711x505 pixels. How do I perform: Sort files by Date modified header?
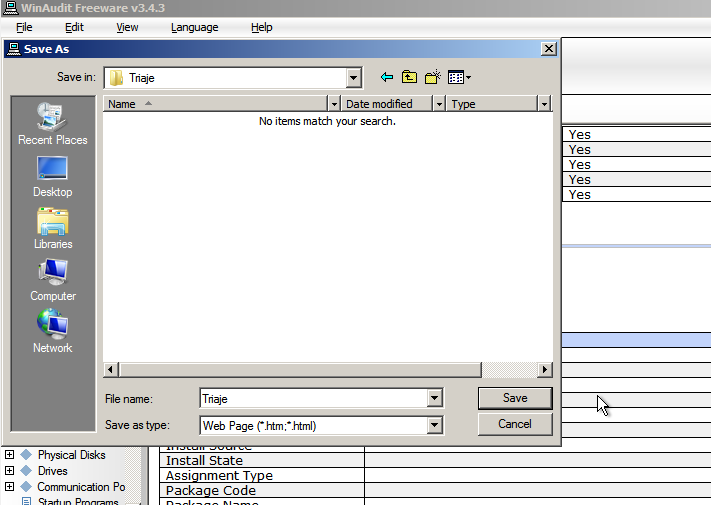pos(387,104)
